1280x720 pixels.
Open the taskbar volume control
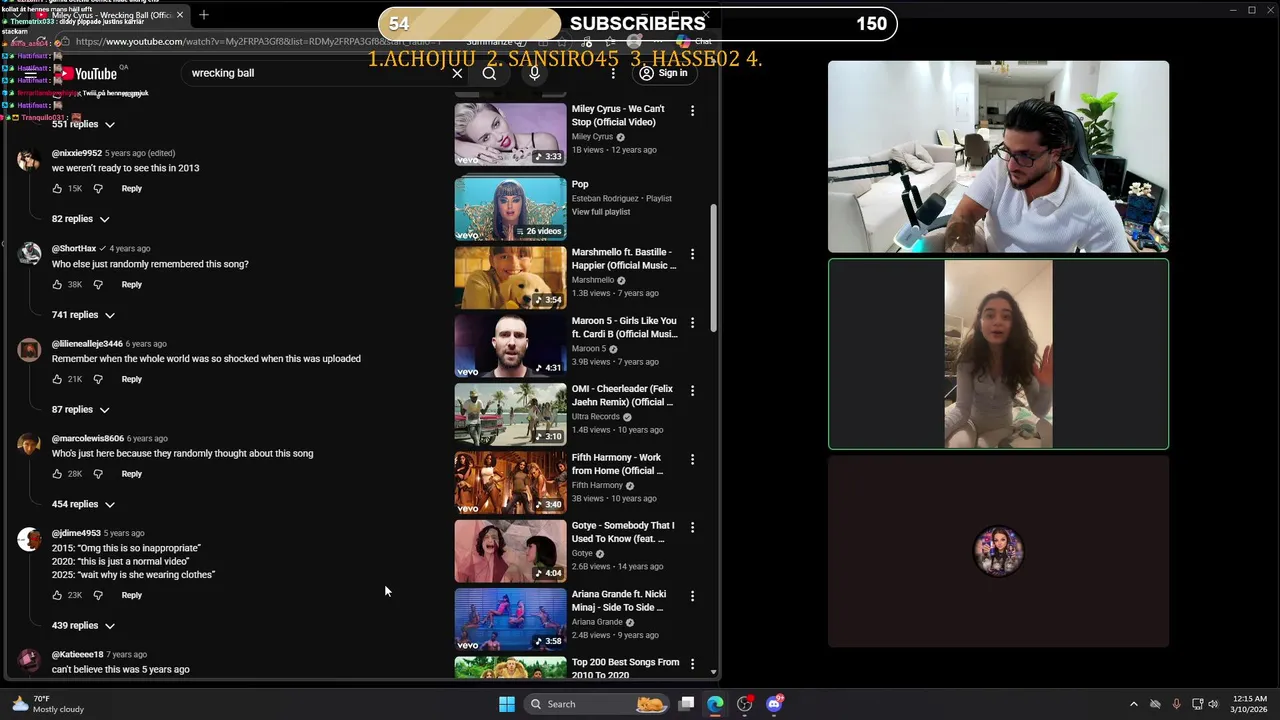pos(1213,704)
